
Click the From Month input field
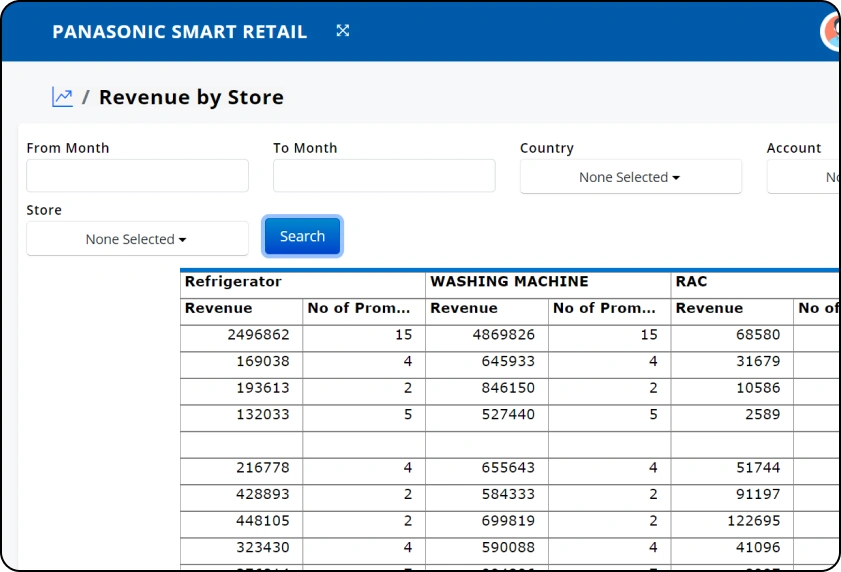[137, 175]
